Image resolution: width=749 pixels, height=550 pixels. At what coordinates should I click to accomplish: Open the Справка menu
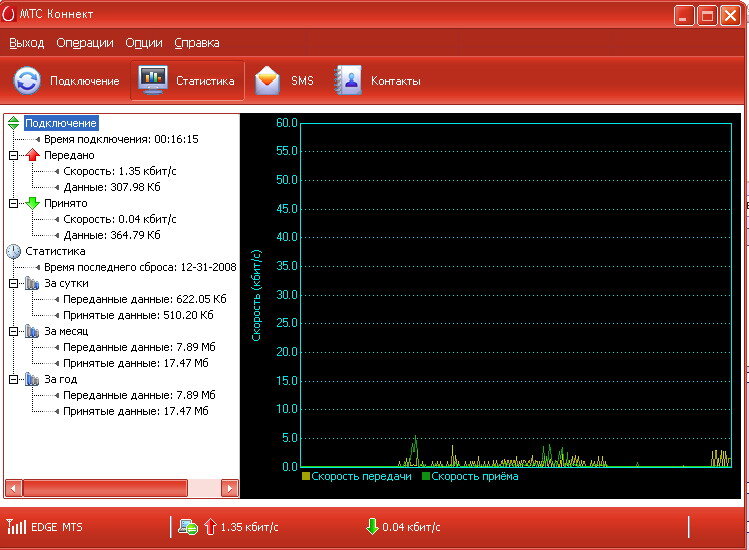tap(197, 43)
